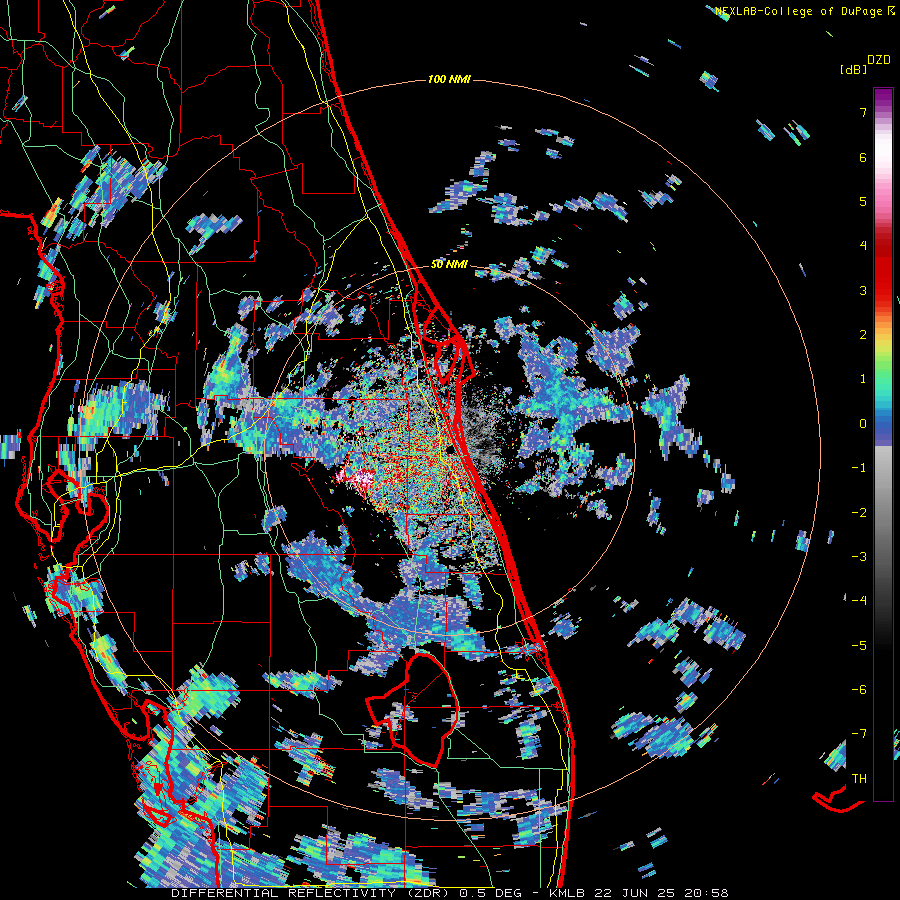
Task: Click the -6 value on color scale
Action: click(x=859, y=690)
